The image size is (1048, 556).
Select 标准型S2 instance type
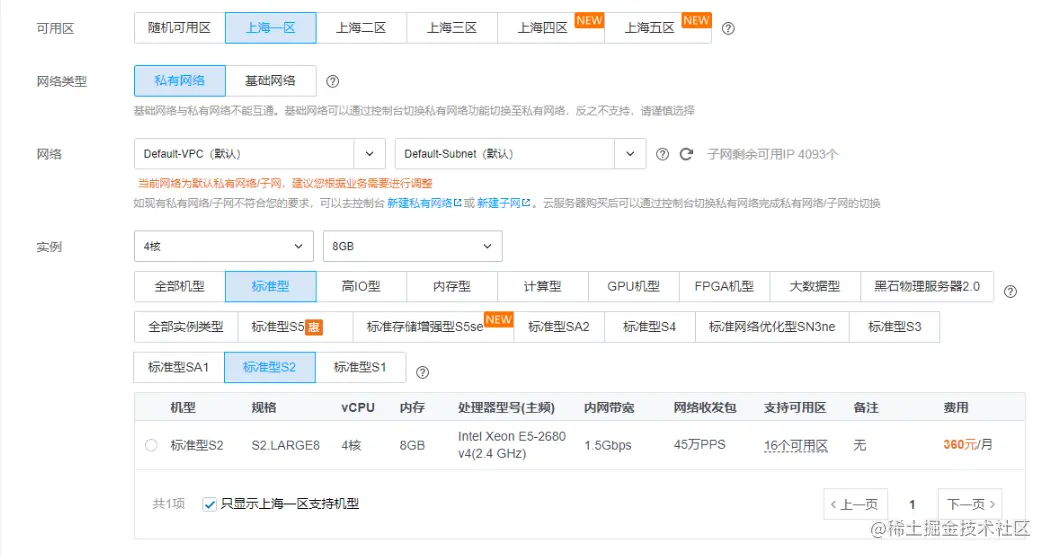(269, 367)
